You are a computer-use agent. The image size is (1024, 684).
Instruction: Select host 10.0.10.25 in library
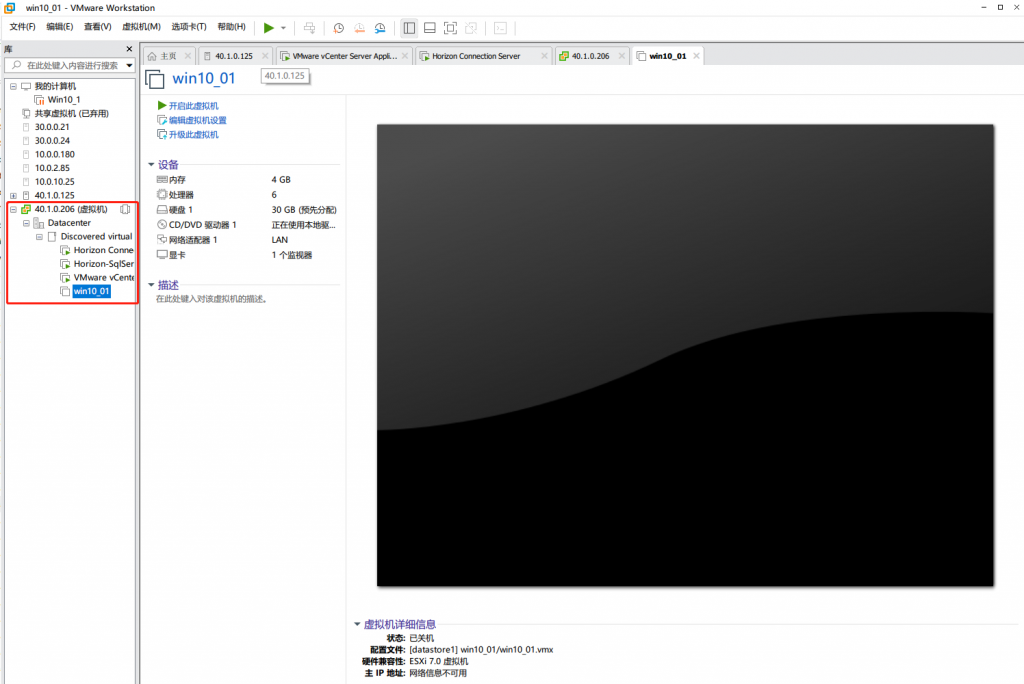[x=54, y=182]
